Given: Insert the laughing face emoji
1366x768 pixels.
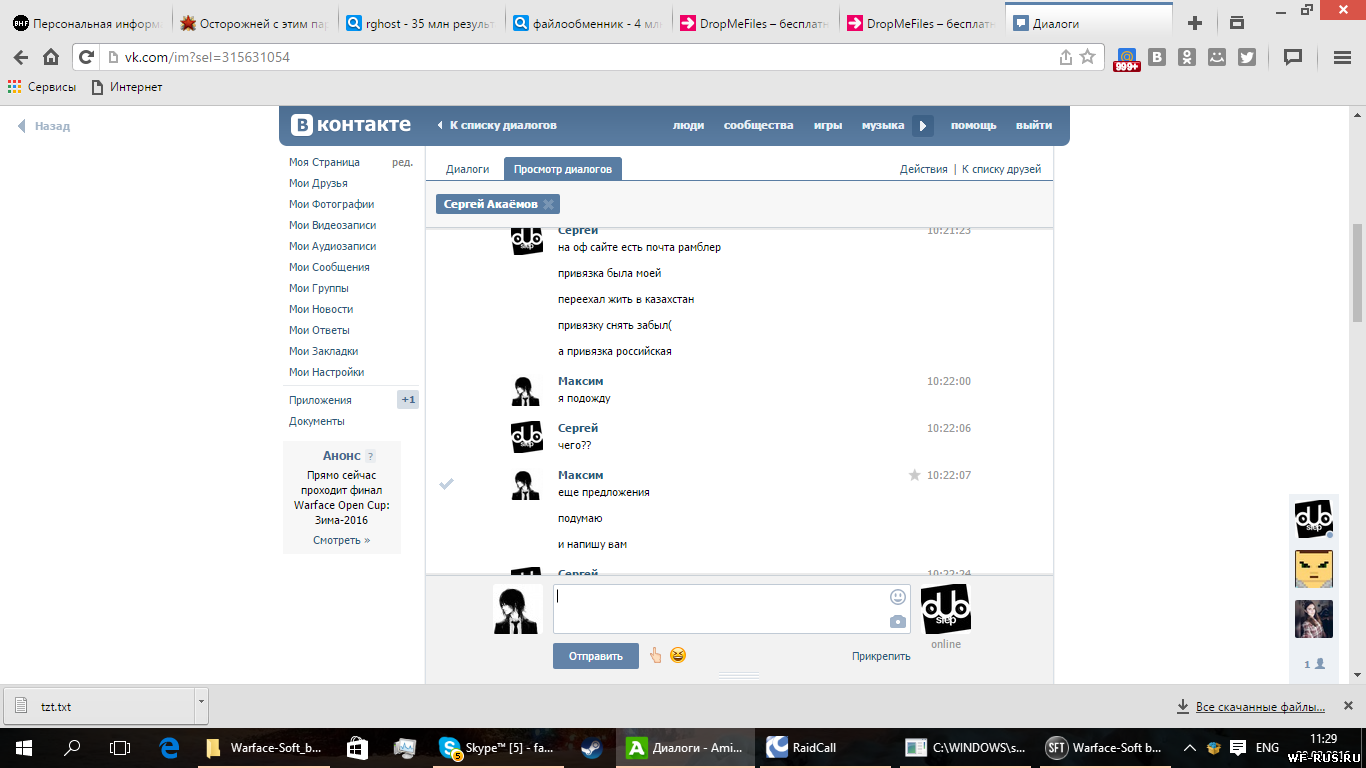Looking at the screenshot, I should point(678,656).
